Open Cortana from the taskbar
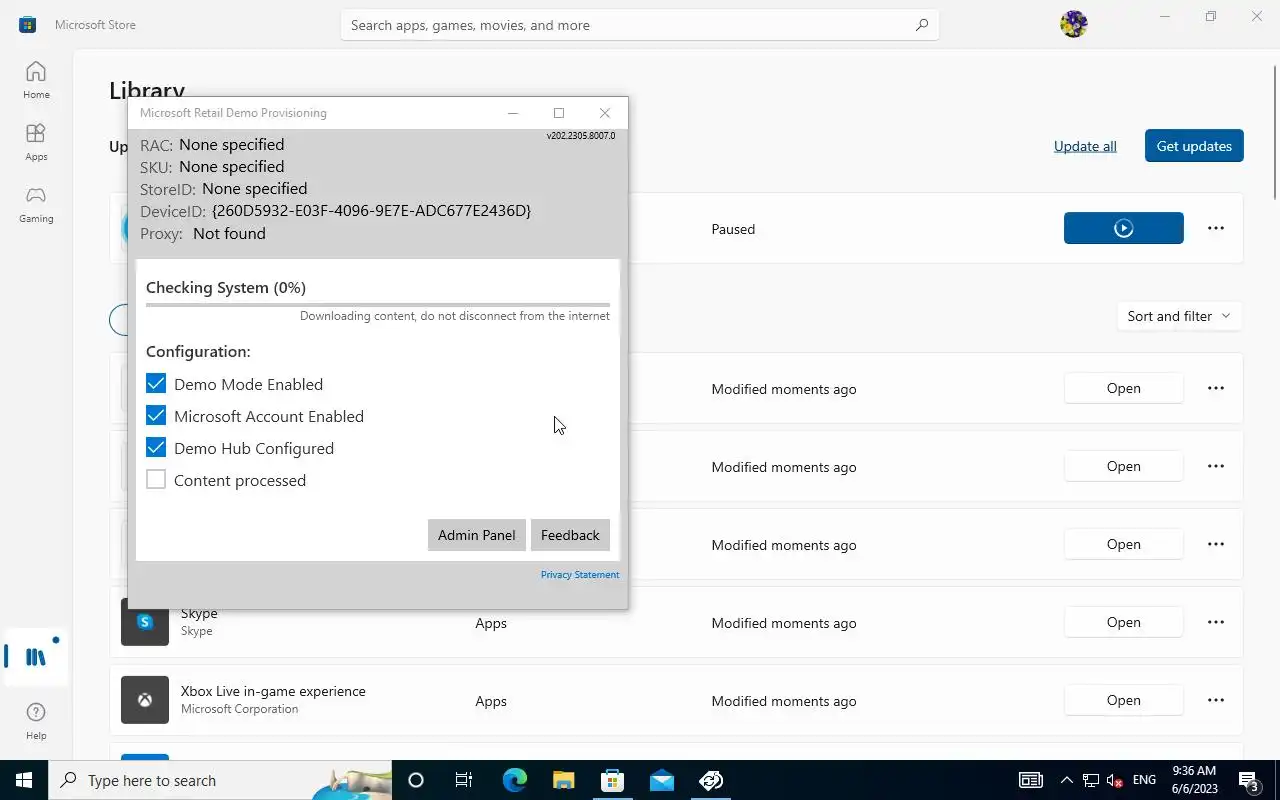1280x800 pixels. [x=416, y=780]
